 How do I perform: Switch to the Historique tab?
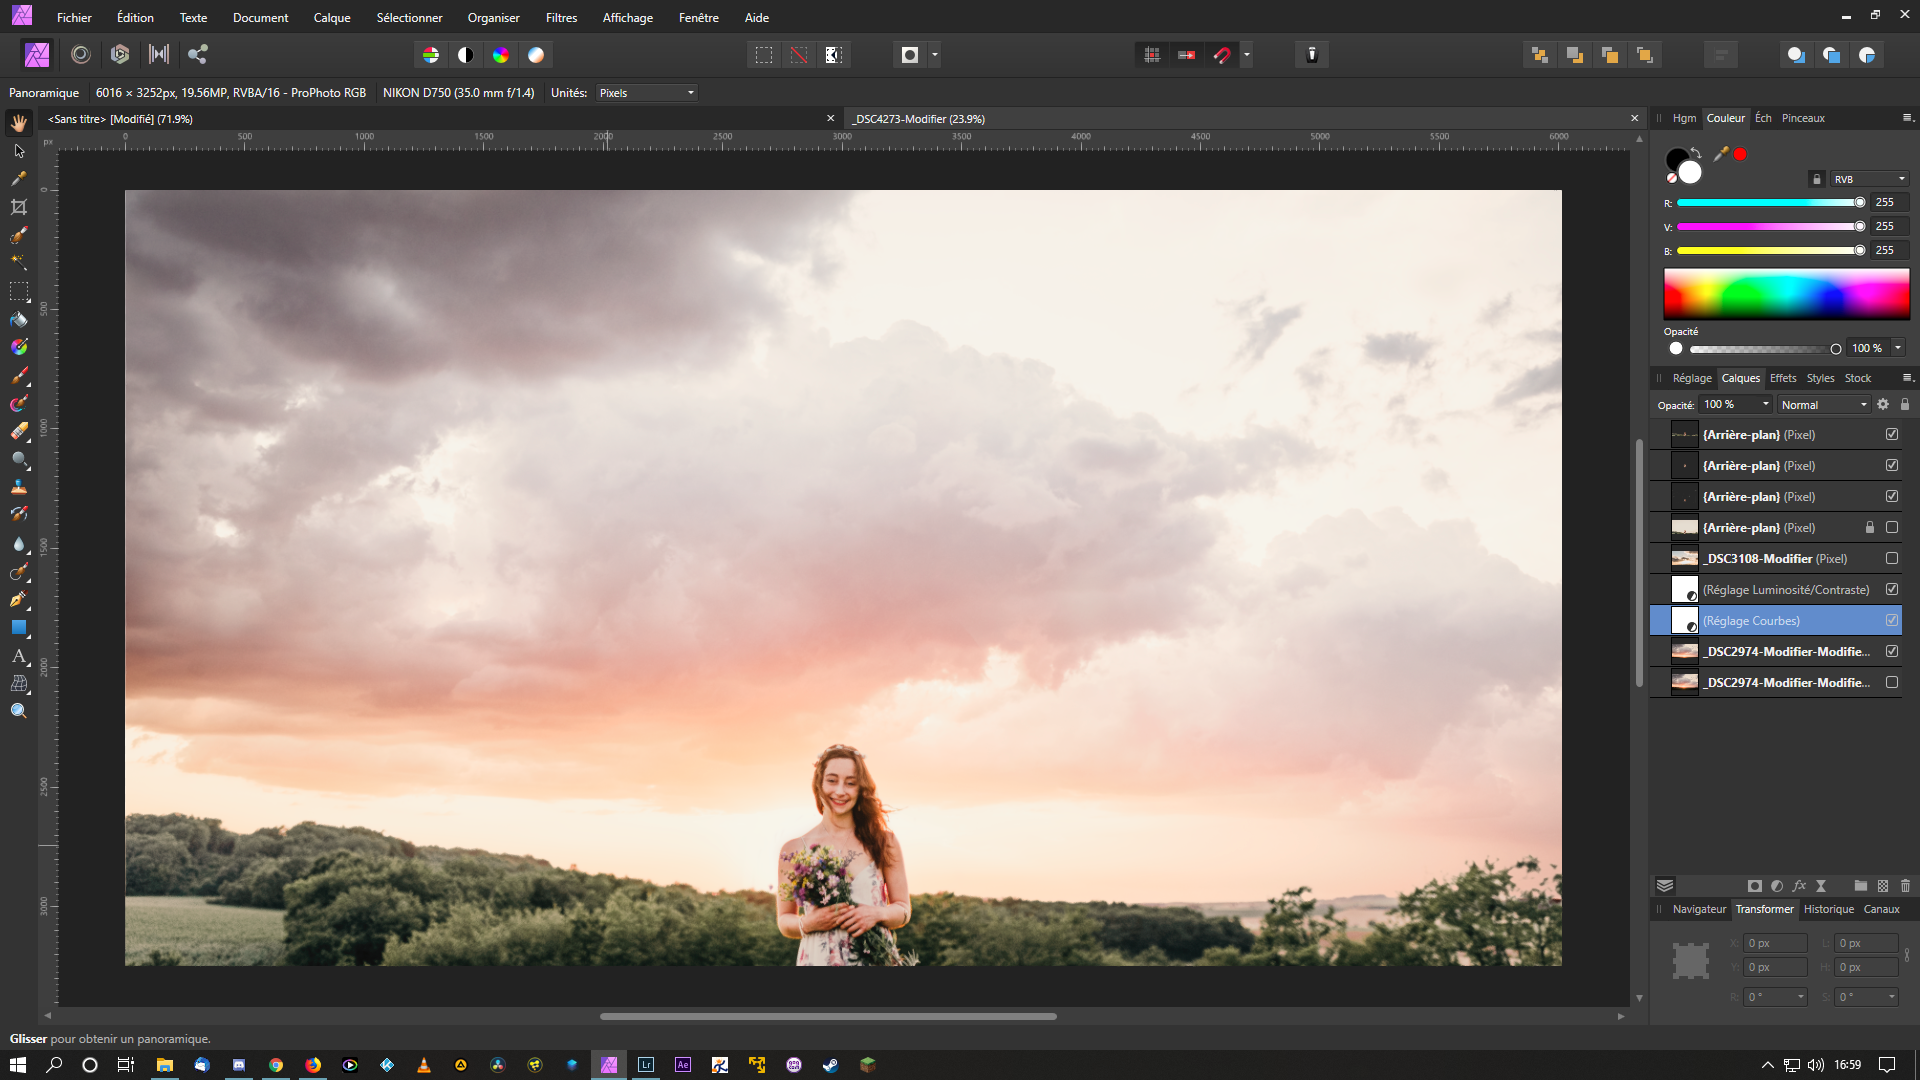(x=1828, y=909)
